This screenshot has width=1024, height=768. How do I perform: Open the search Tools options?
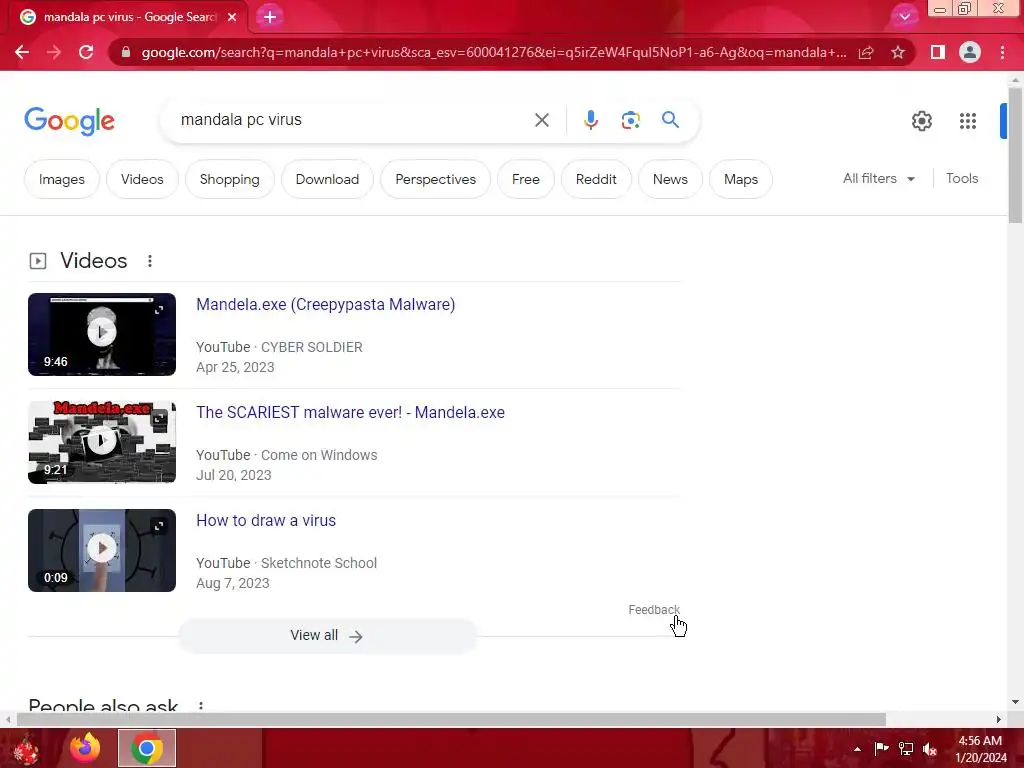point(962,178)
